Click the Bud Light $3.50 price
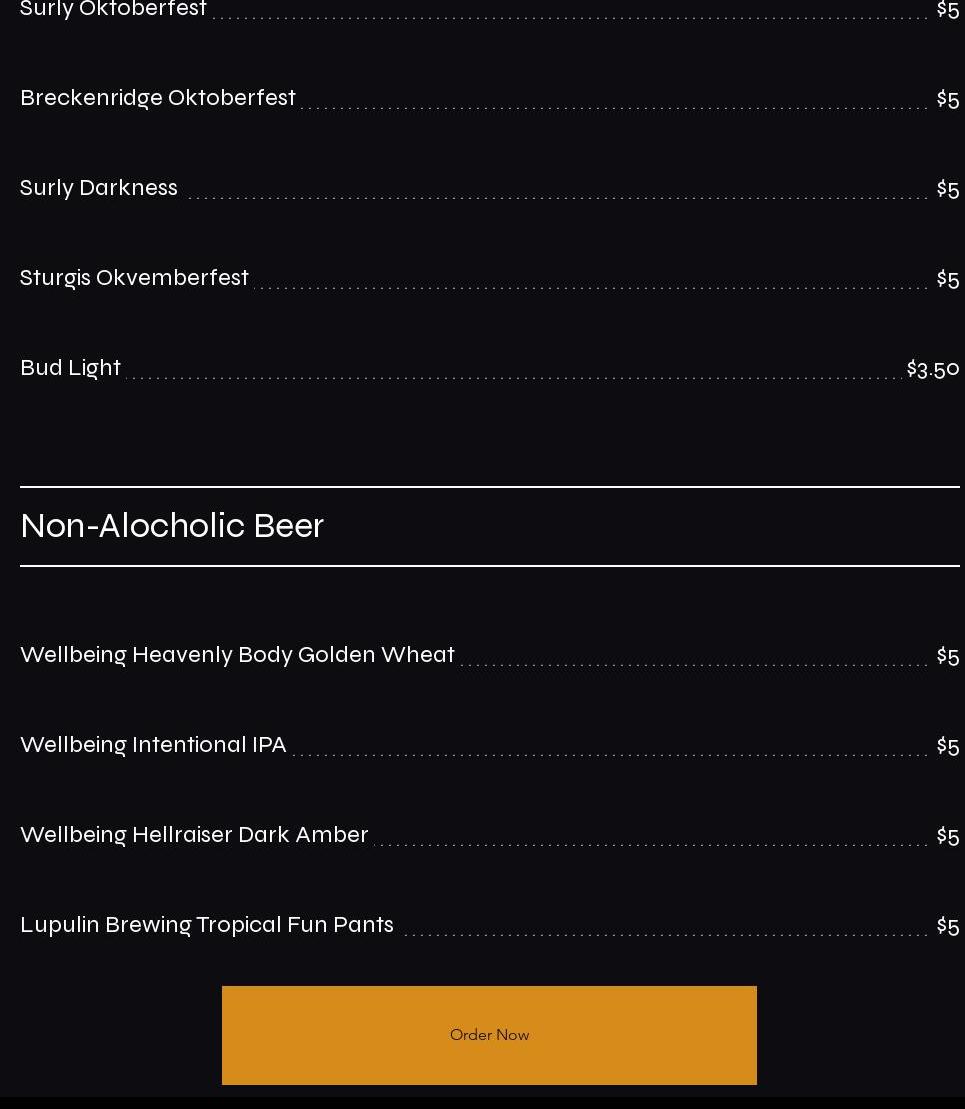 point(932,368)
